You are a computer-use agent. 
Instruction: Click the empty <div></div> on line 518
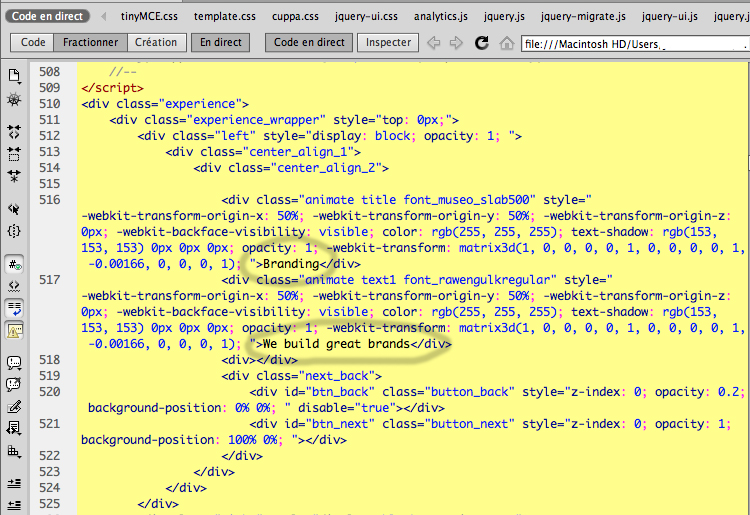[x=259, y=360]
